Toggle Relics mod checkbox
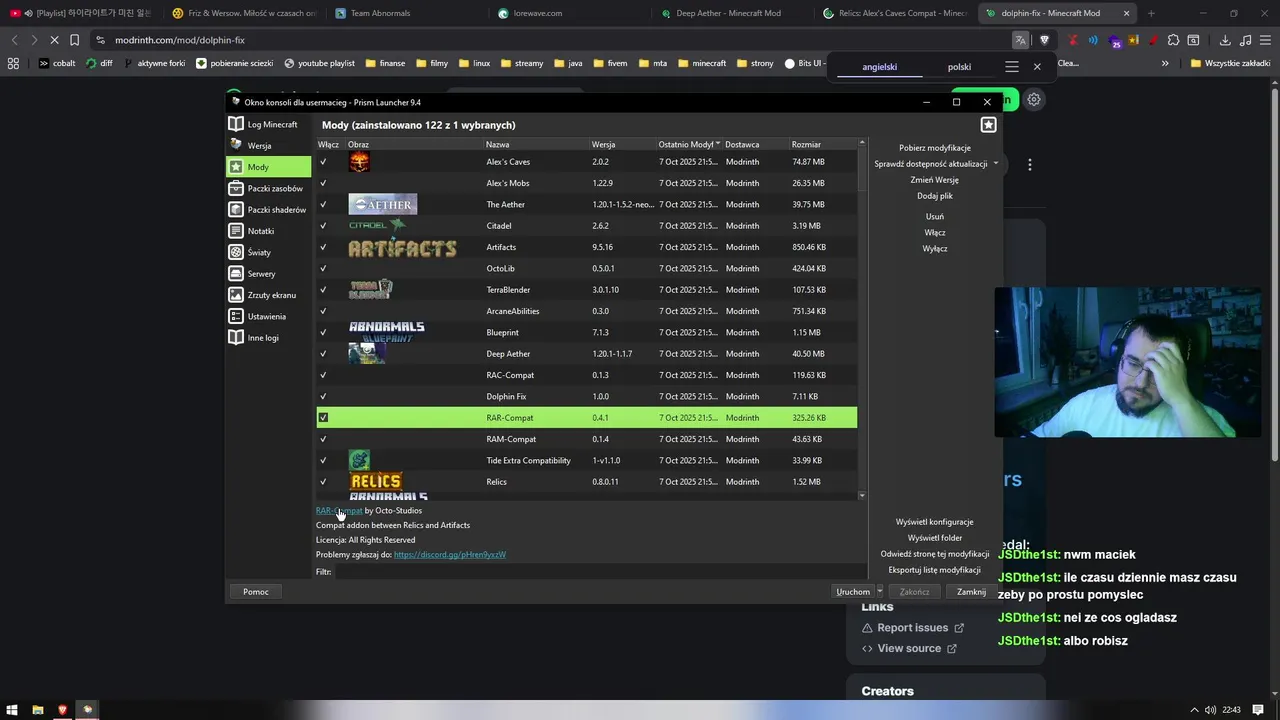1280x720 pixels. [323, 481]
